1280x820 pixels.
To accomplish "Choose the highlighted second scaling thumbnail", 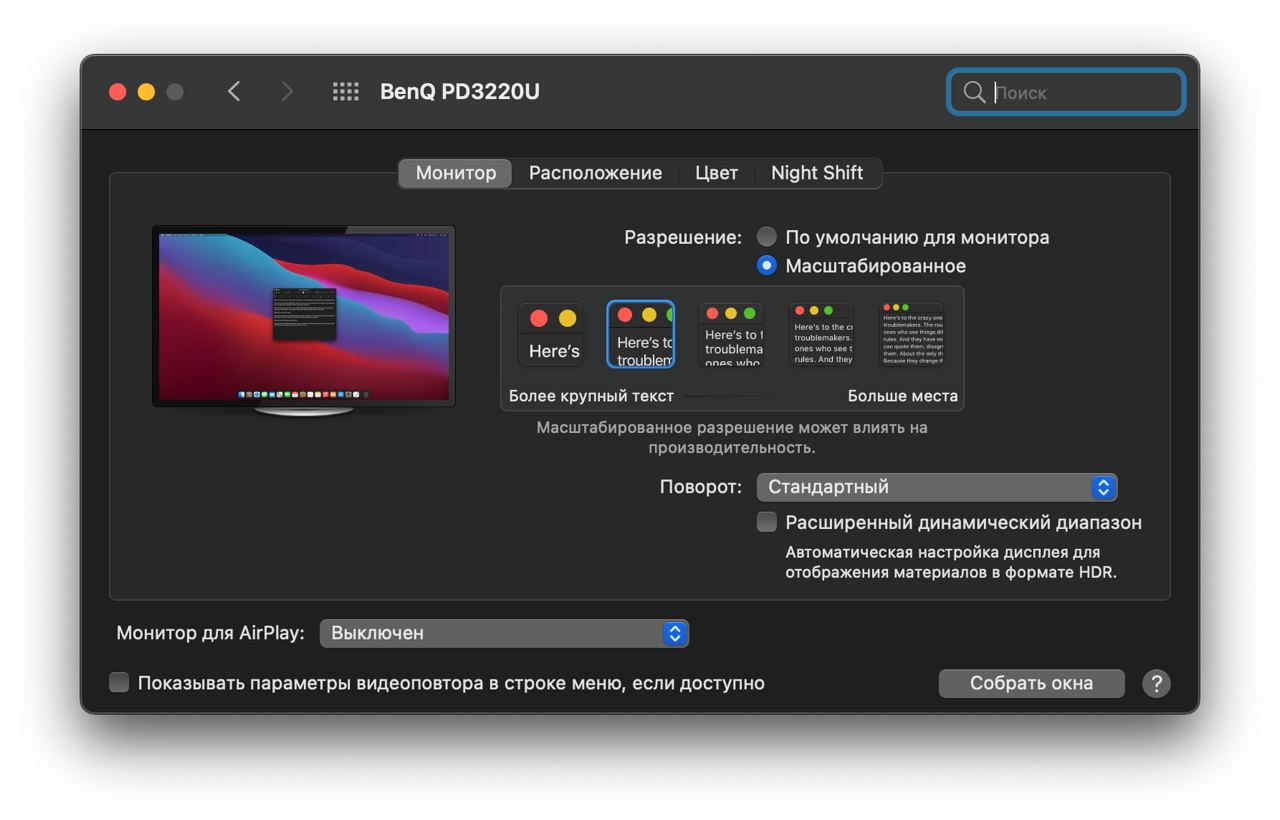I will (x=640, y=335).
